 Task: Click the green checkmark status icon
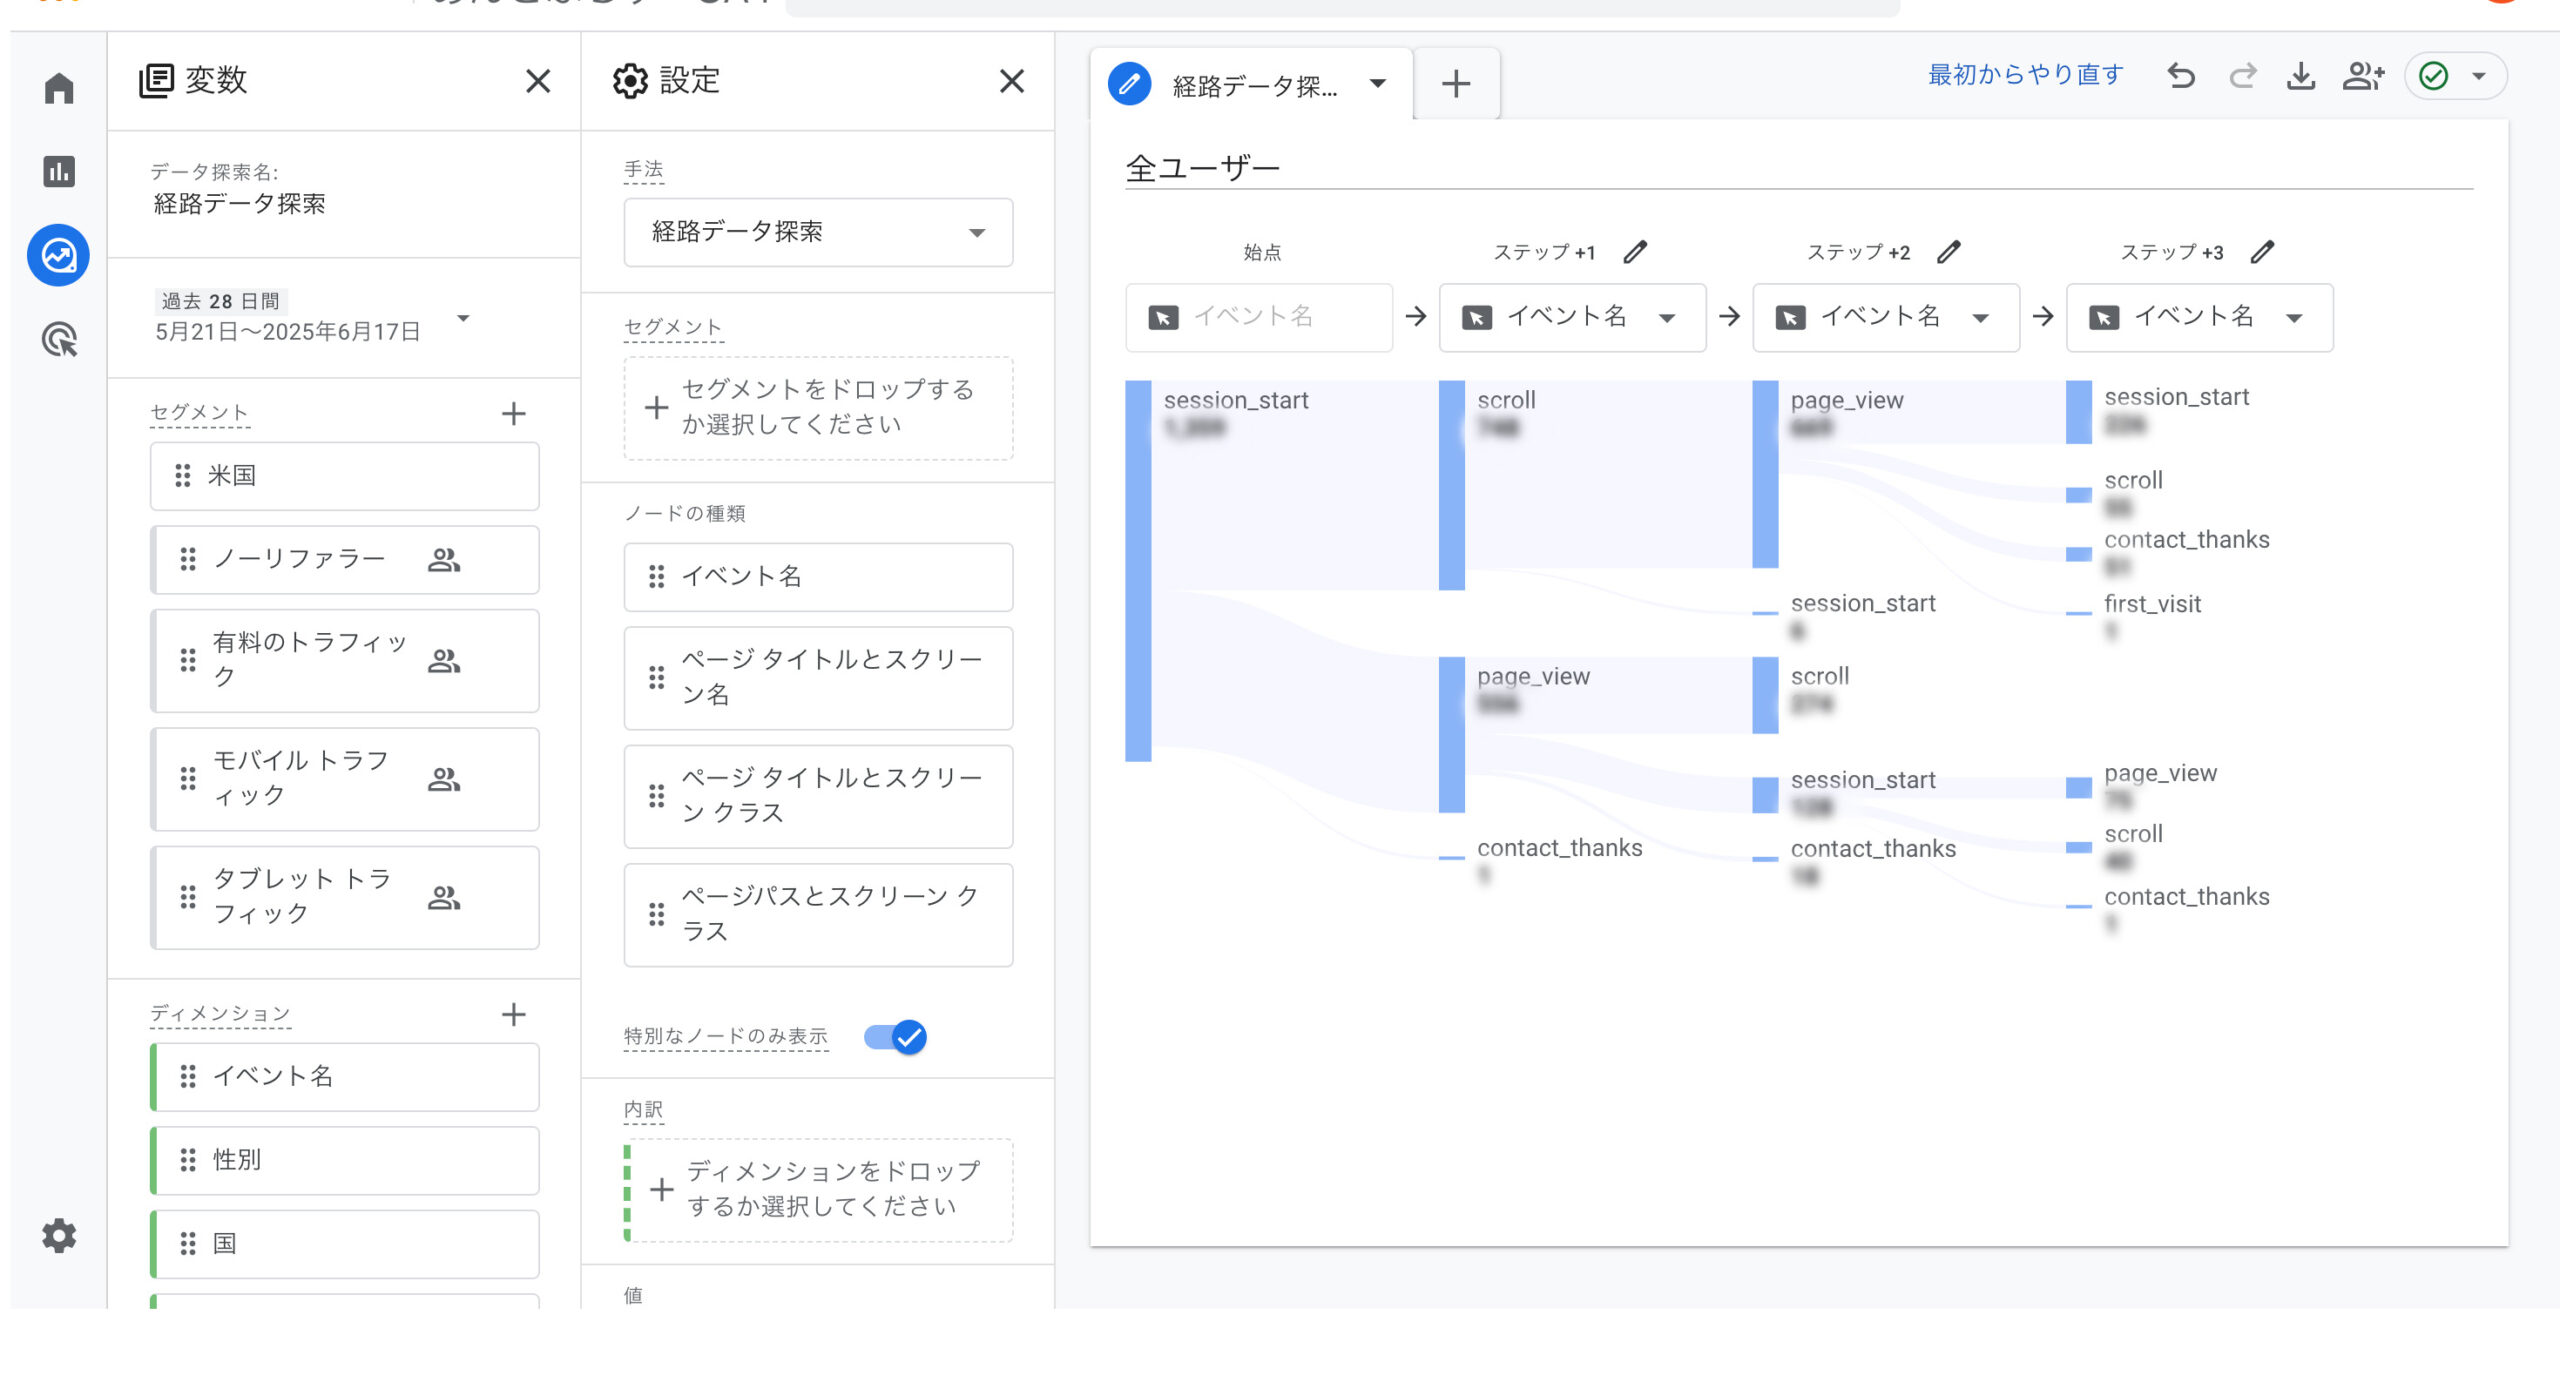pos(2434,76)
